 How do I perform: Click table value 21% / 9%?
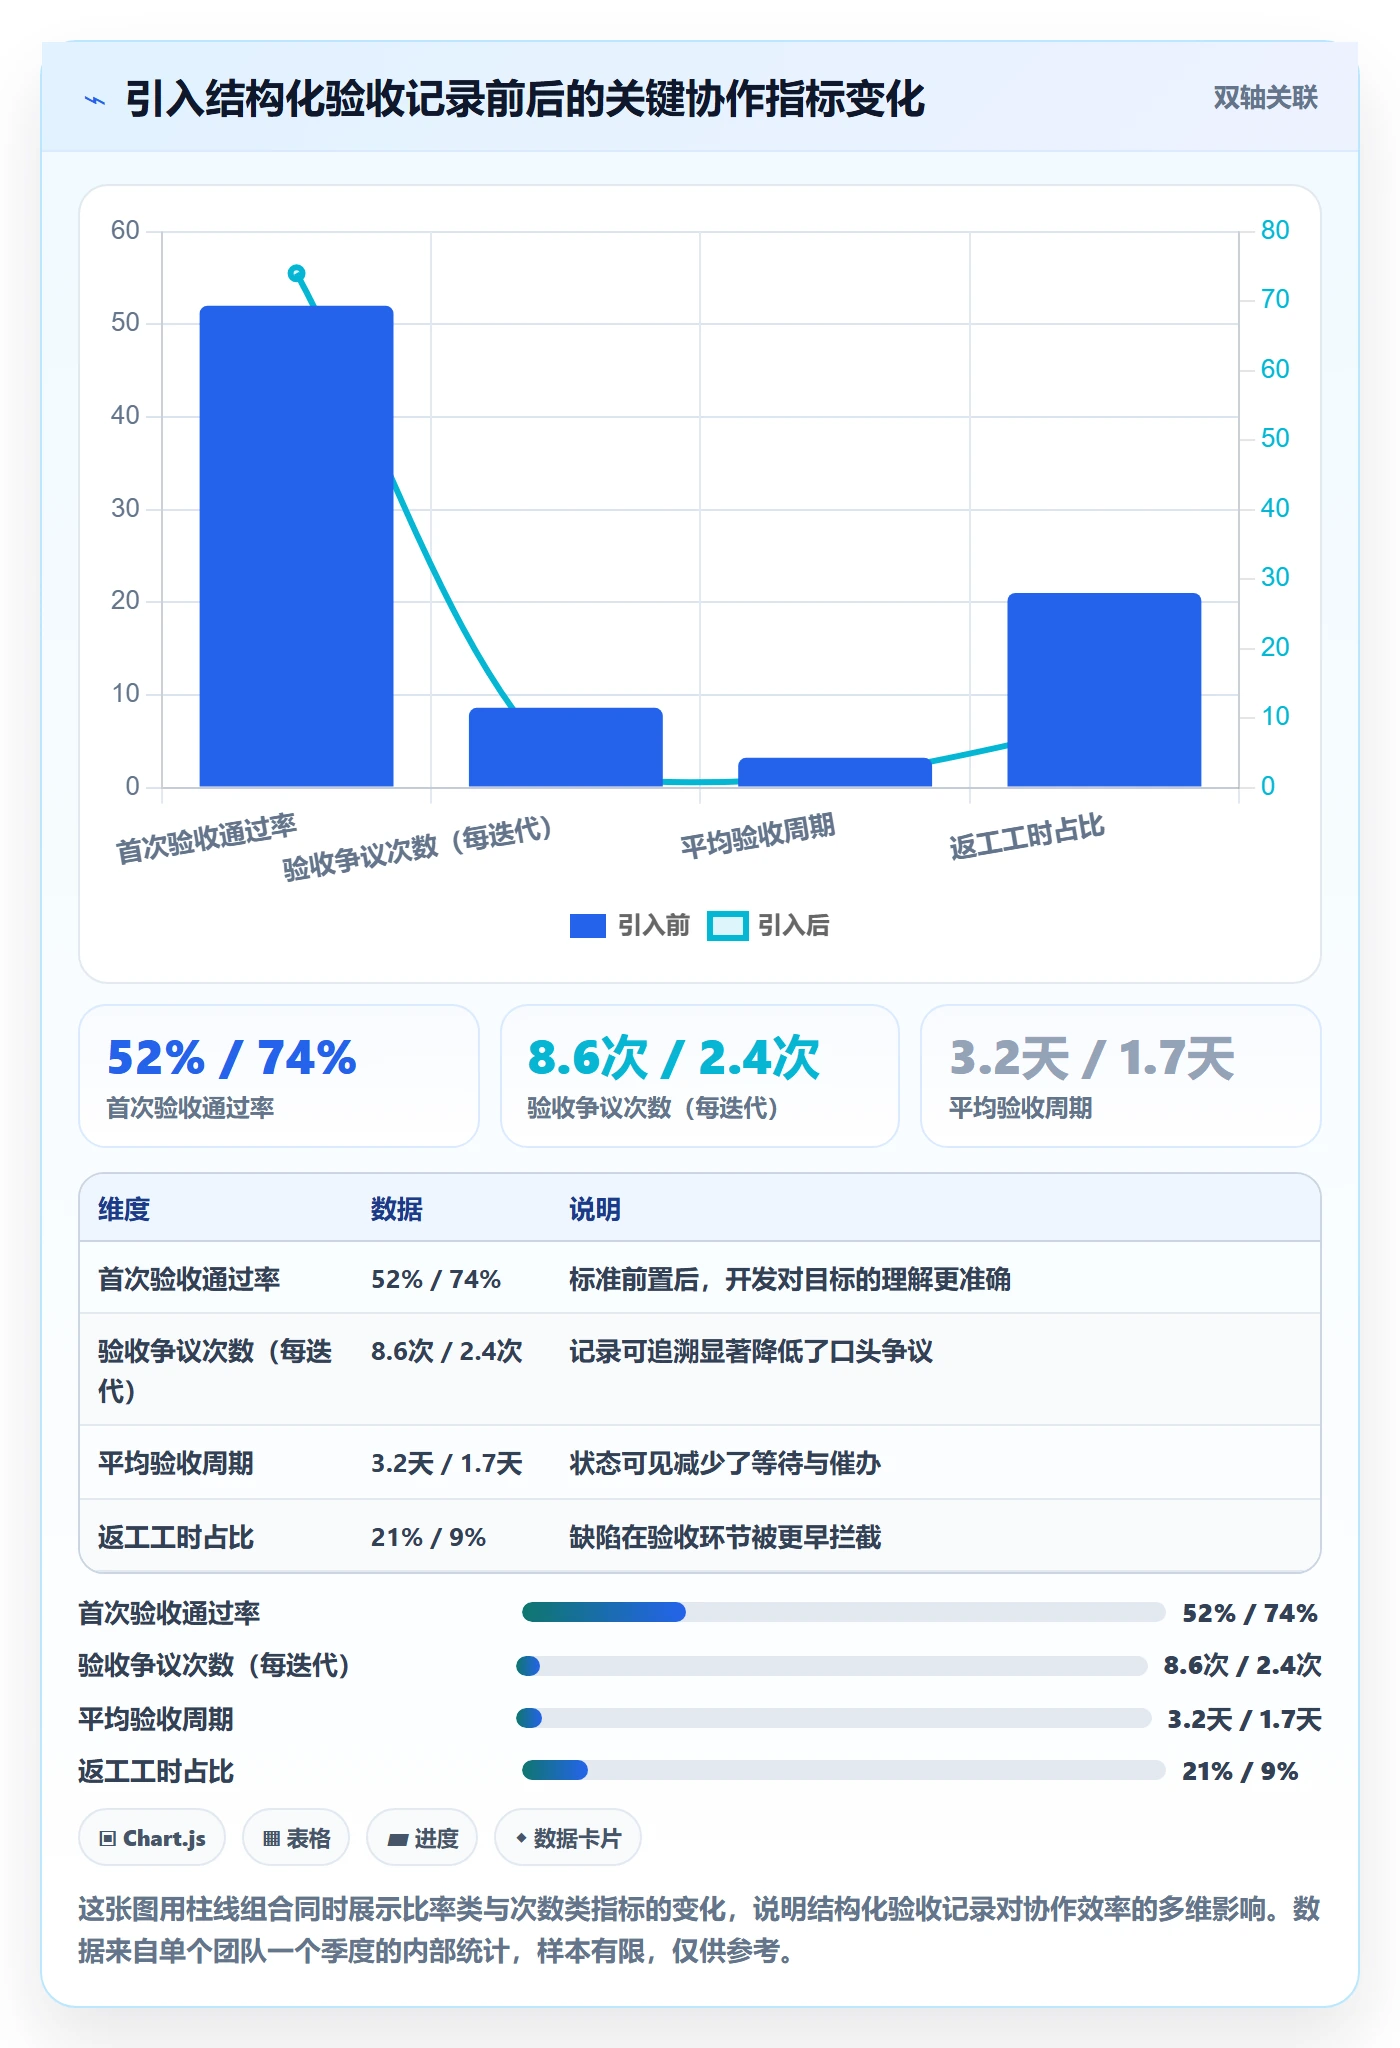[428, 1537]
